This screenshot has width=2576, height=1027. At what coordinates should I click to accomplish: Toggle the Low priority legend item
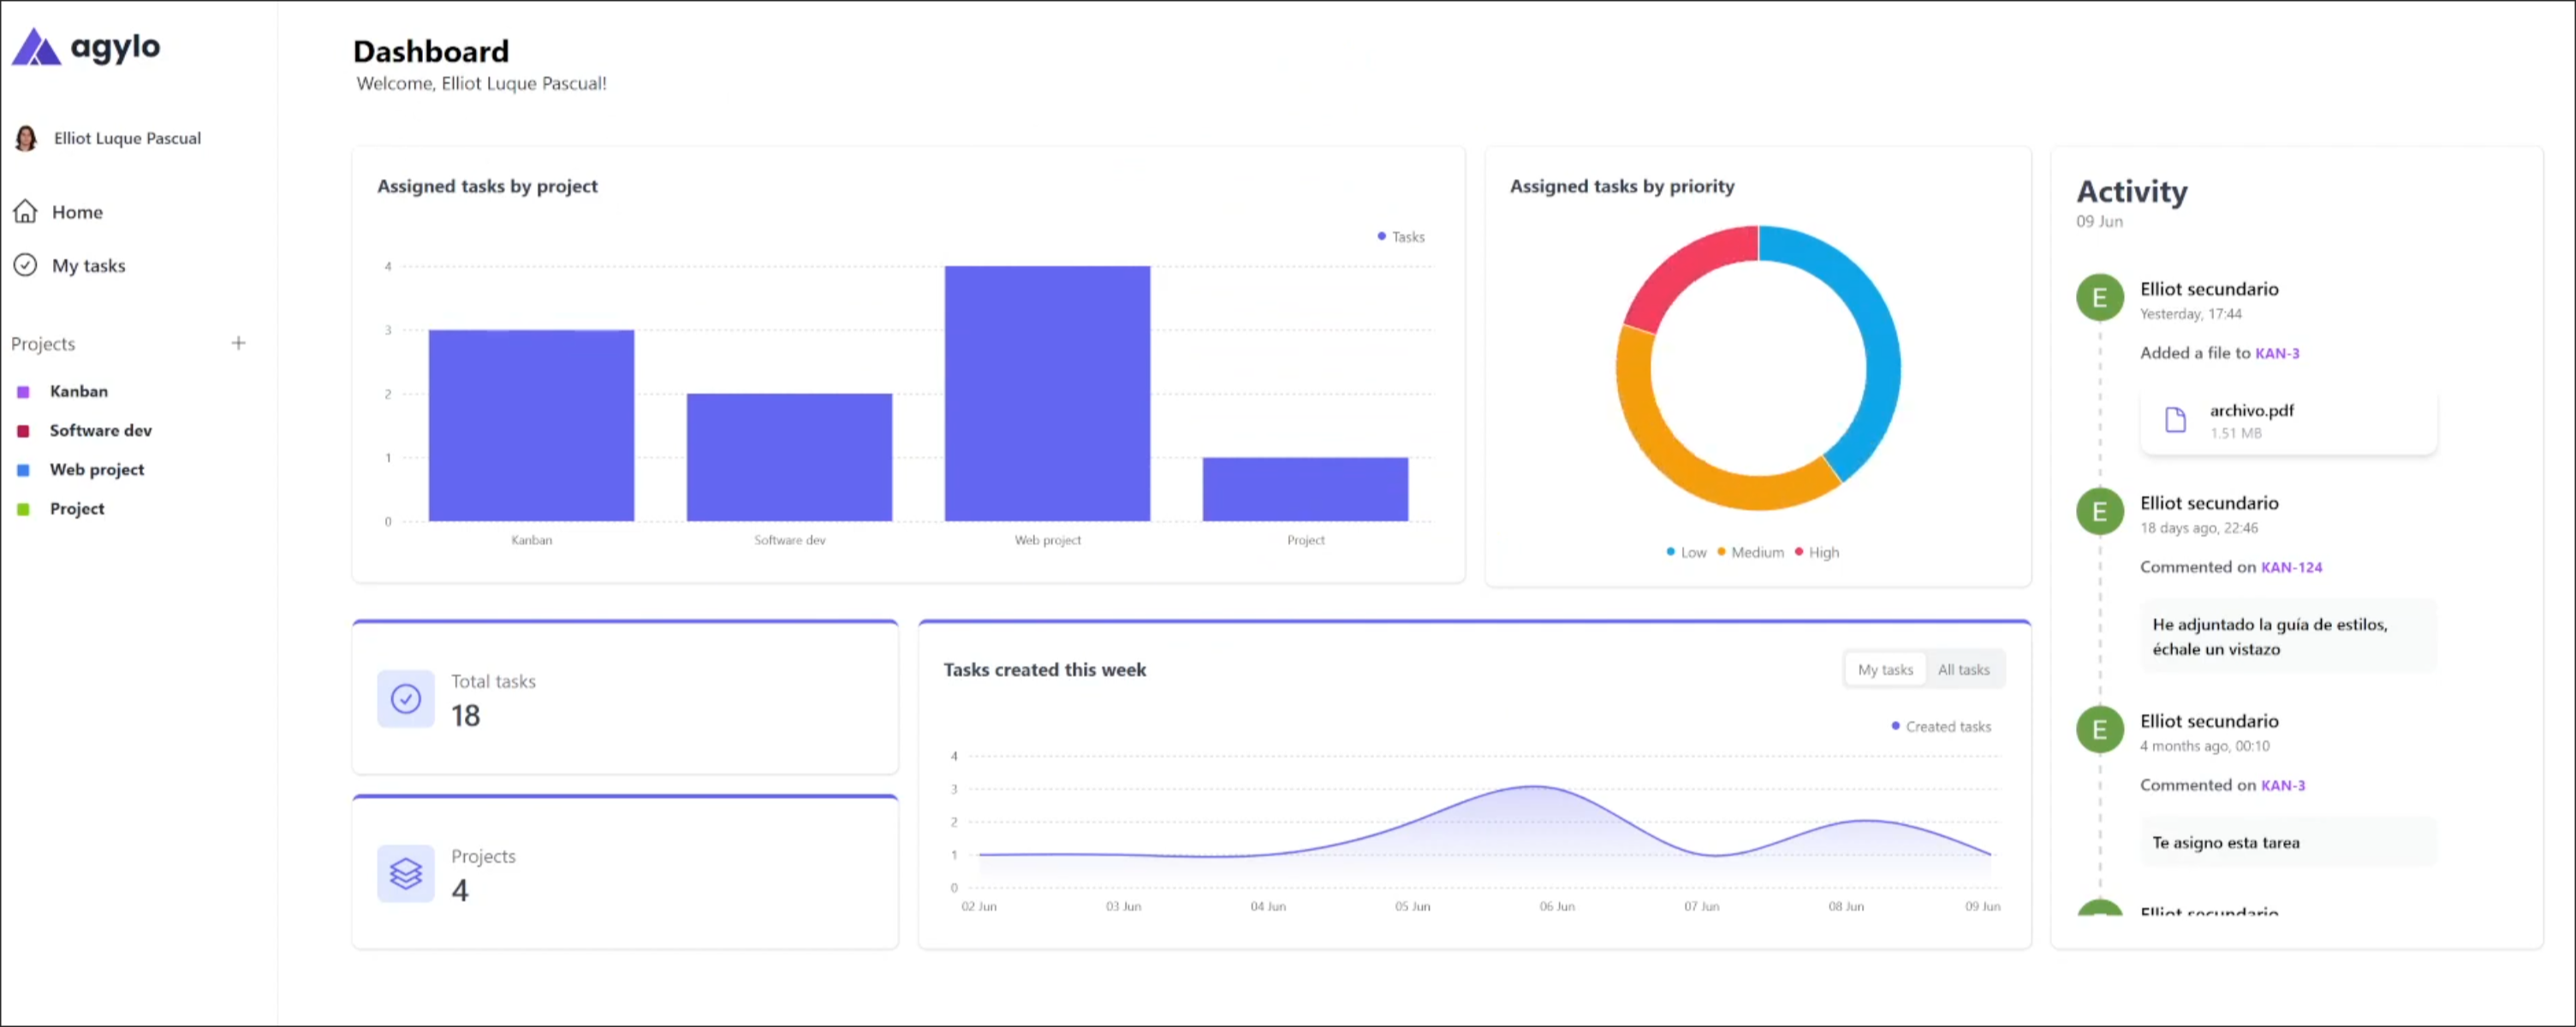[1686, 552]
